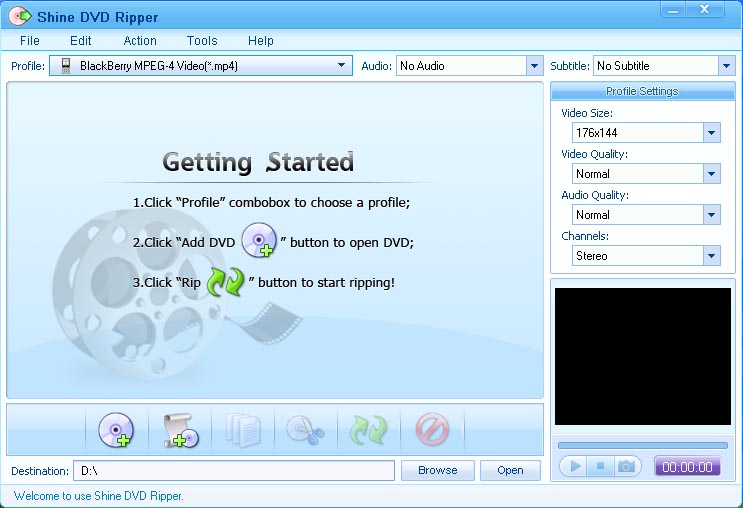
Task: Click the Open destination folder button
Action: pyautogui.click(x=510, y=470)
